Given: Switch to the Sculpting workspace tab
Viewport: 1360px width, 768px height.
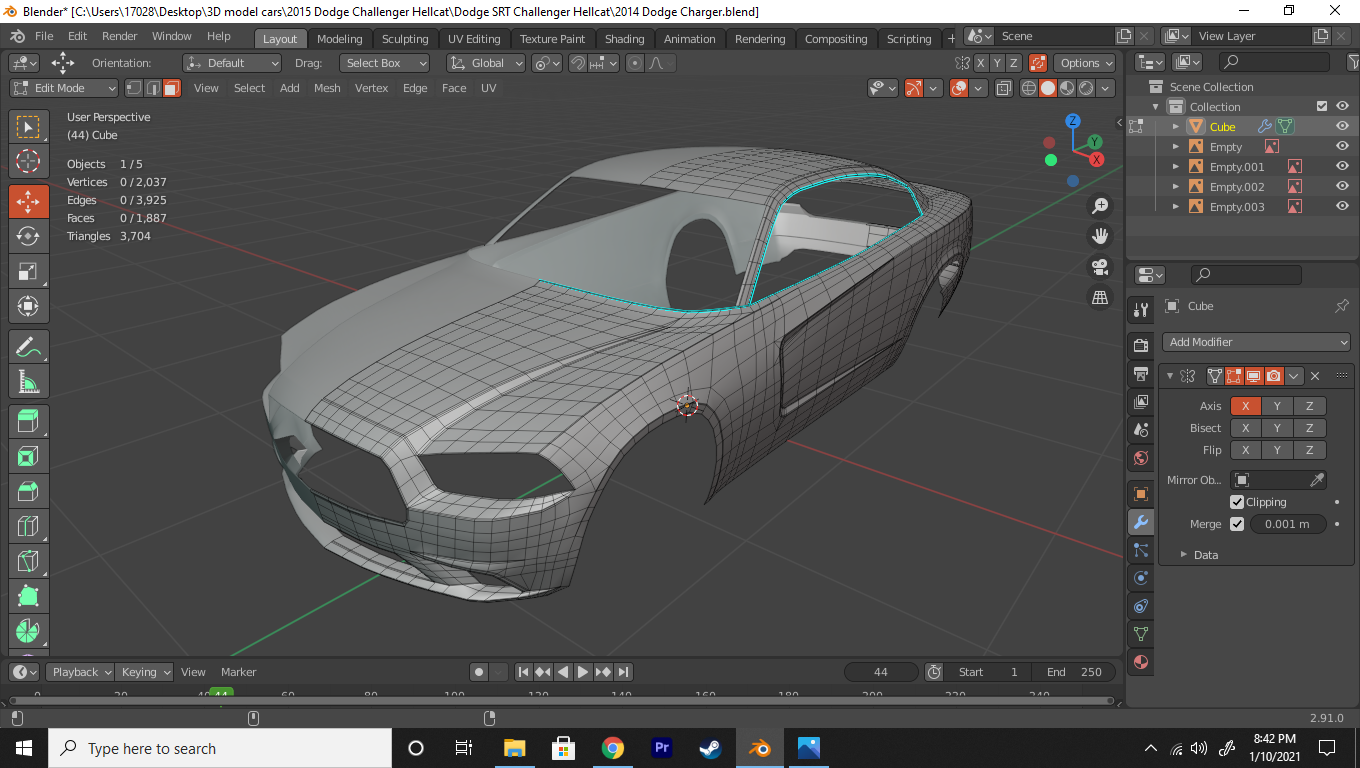Looking at the screenshot, I should (x=404, y=39).
